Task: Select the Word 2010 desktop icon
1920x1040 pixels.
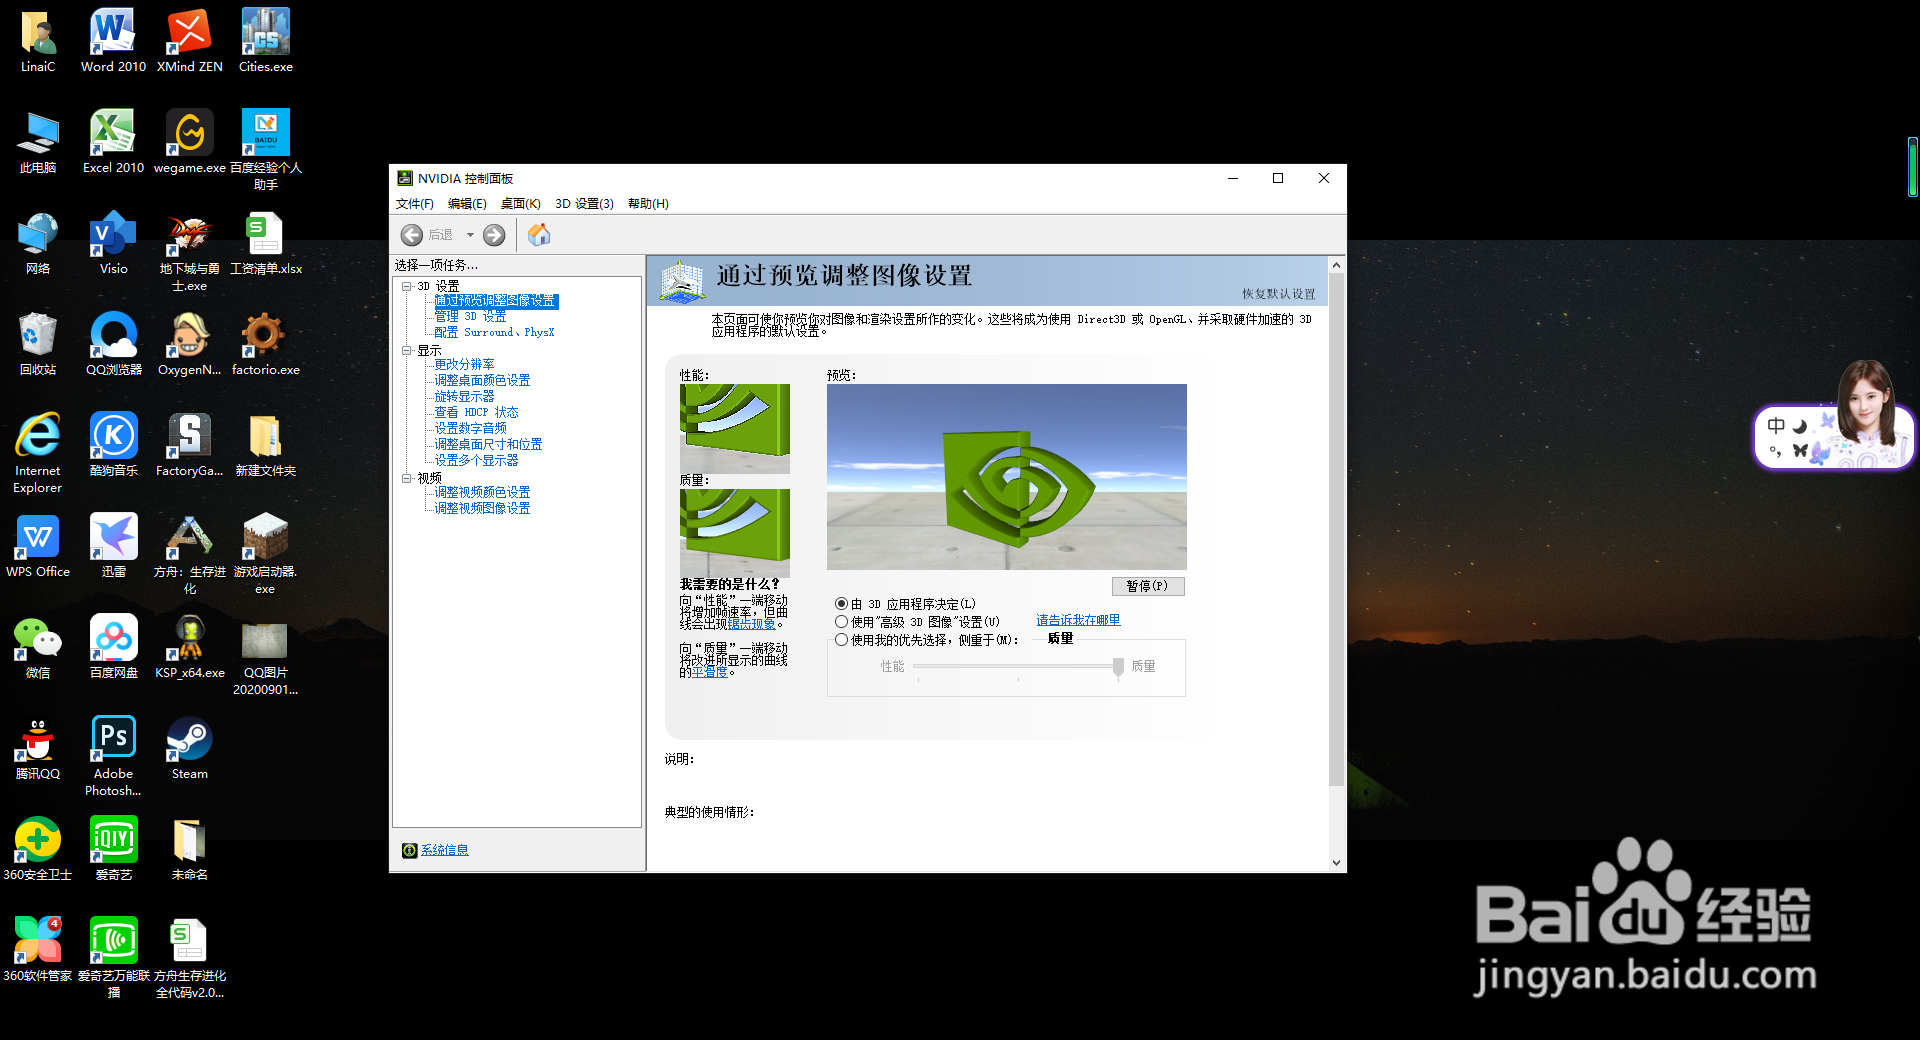Action: [113, 41]
